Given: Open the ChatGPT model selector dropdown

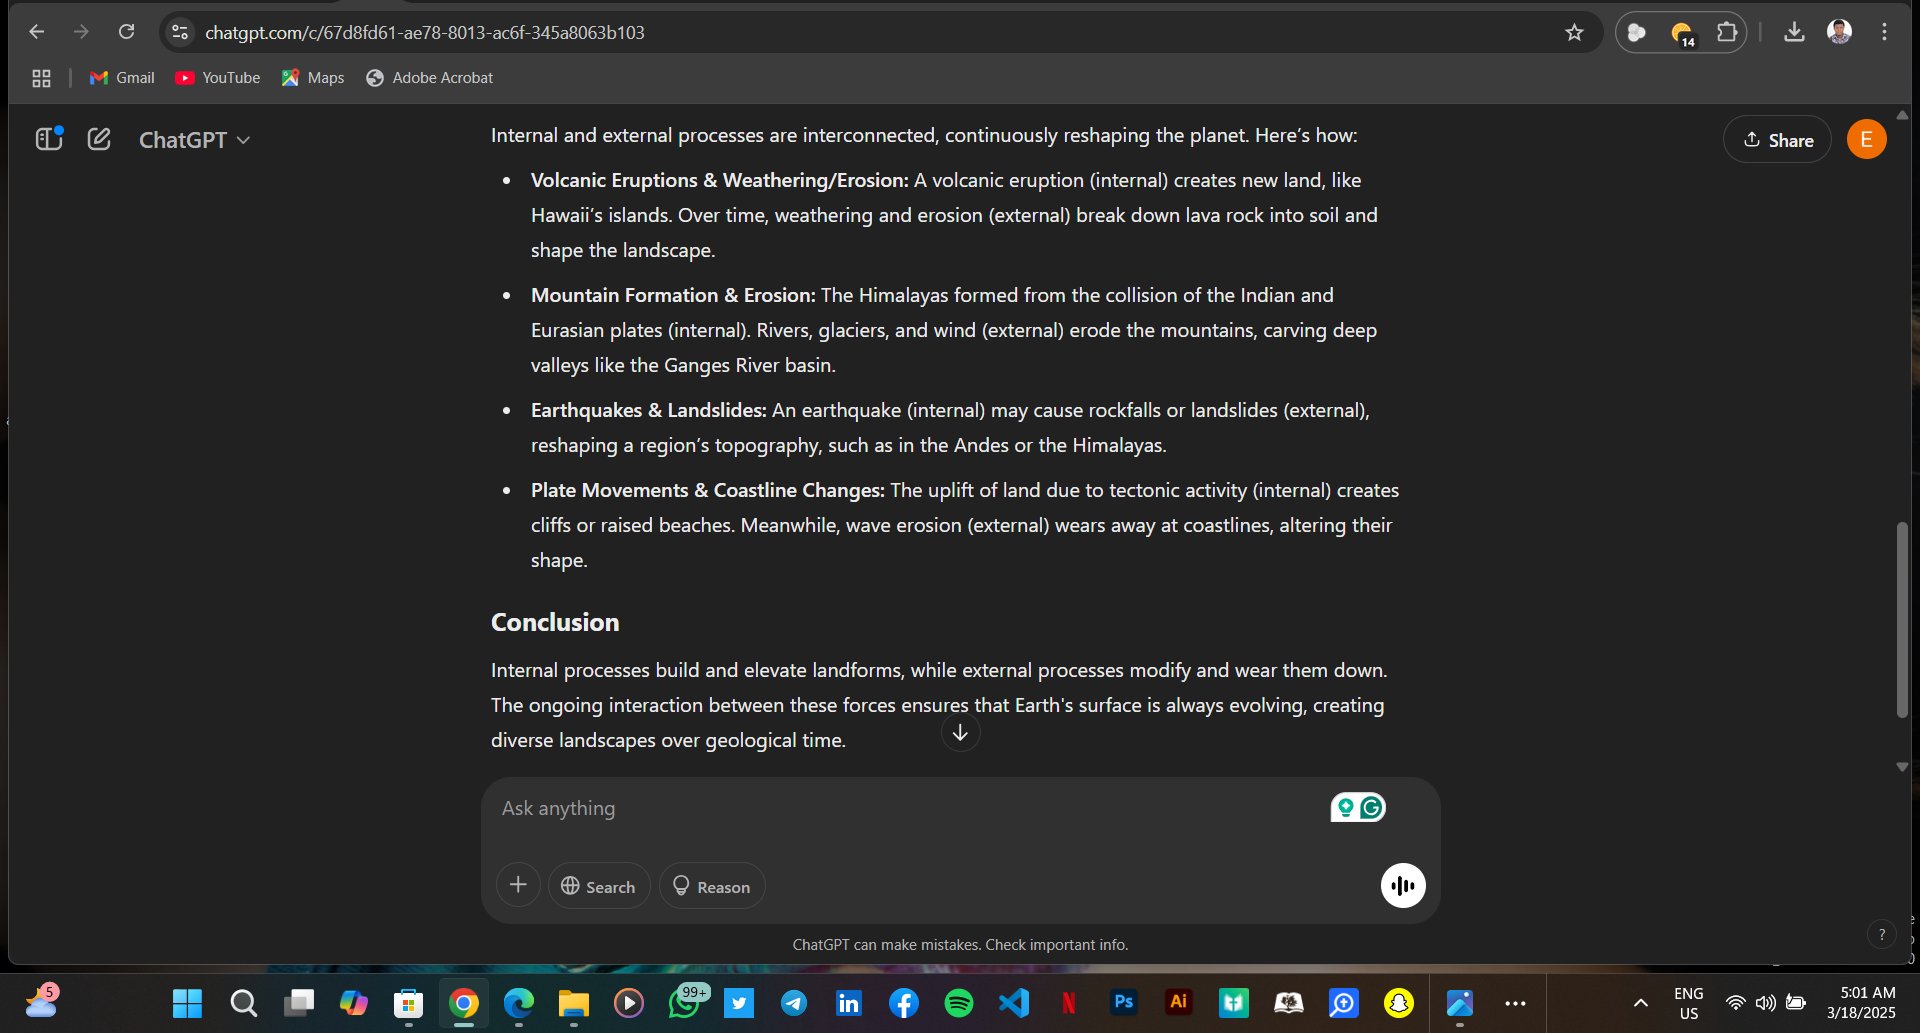Looking at the screenshot, I should pyautogui.click(x=194, y=140).
